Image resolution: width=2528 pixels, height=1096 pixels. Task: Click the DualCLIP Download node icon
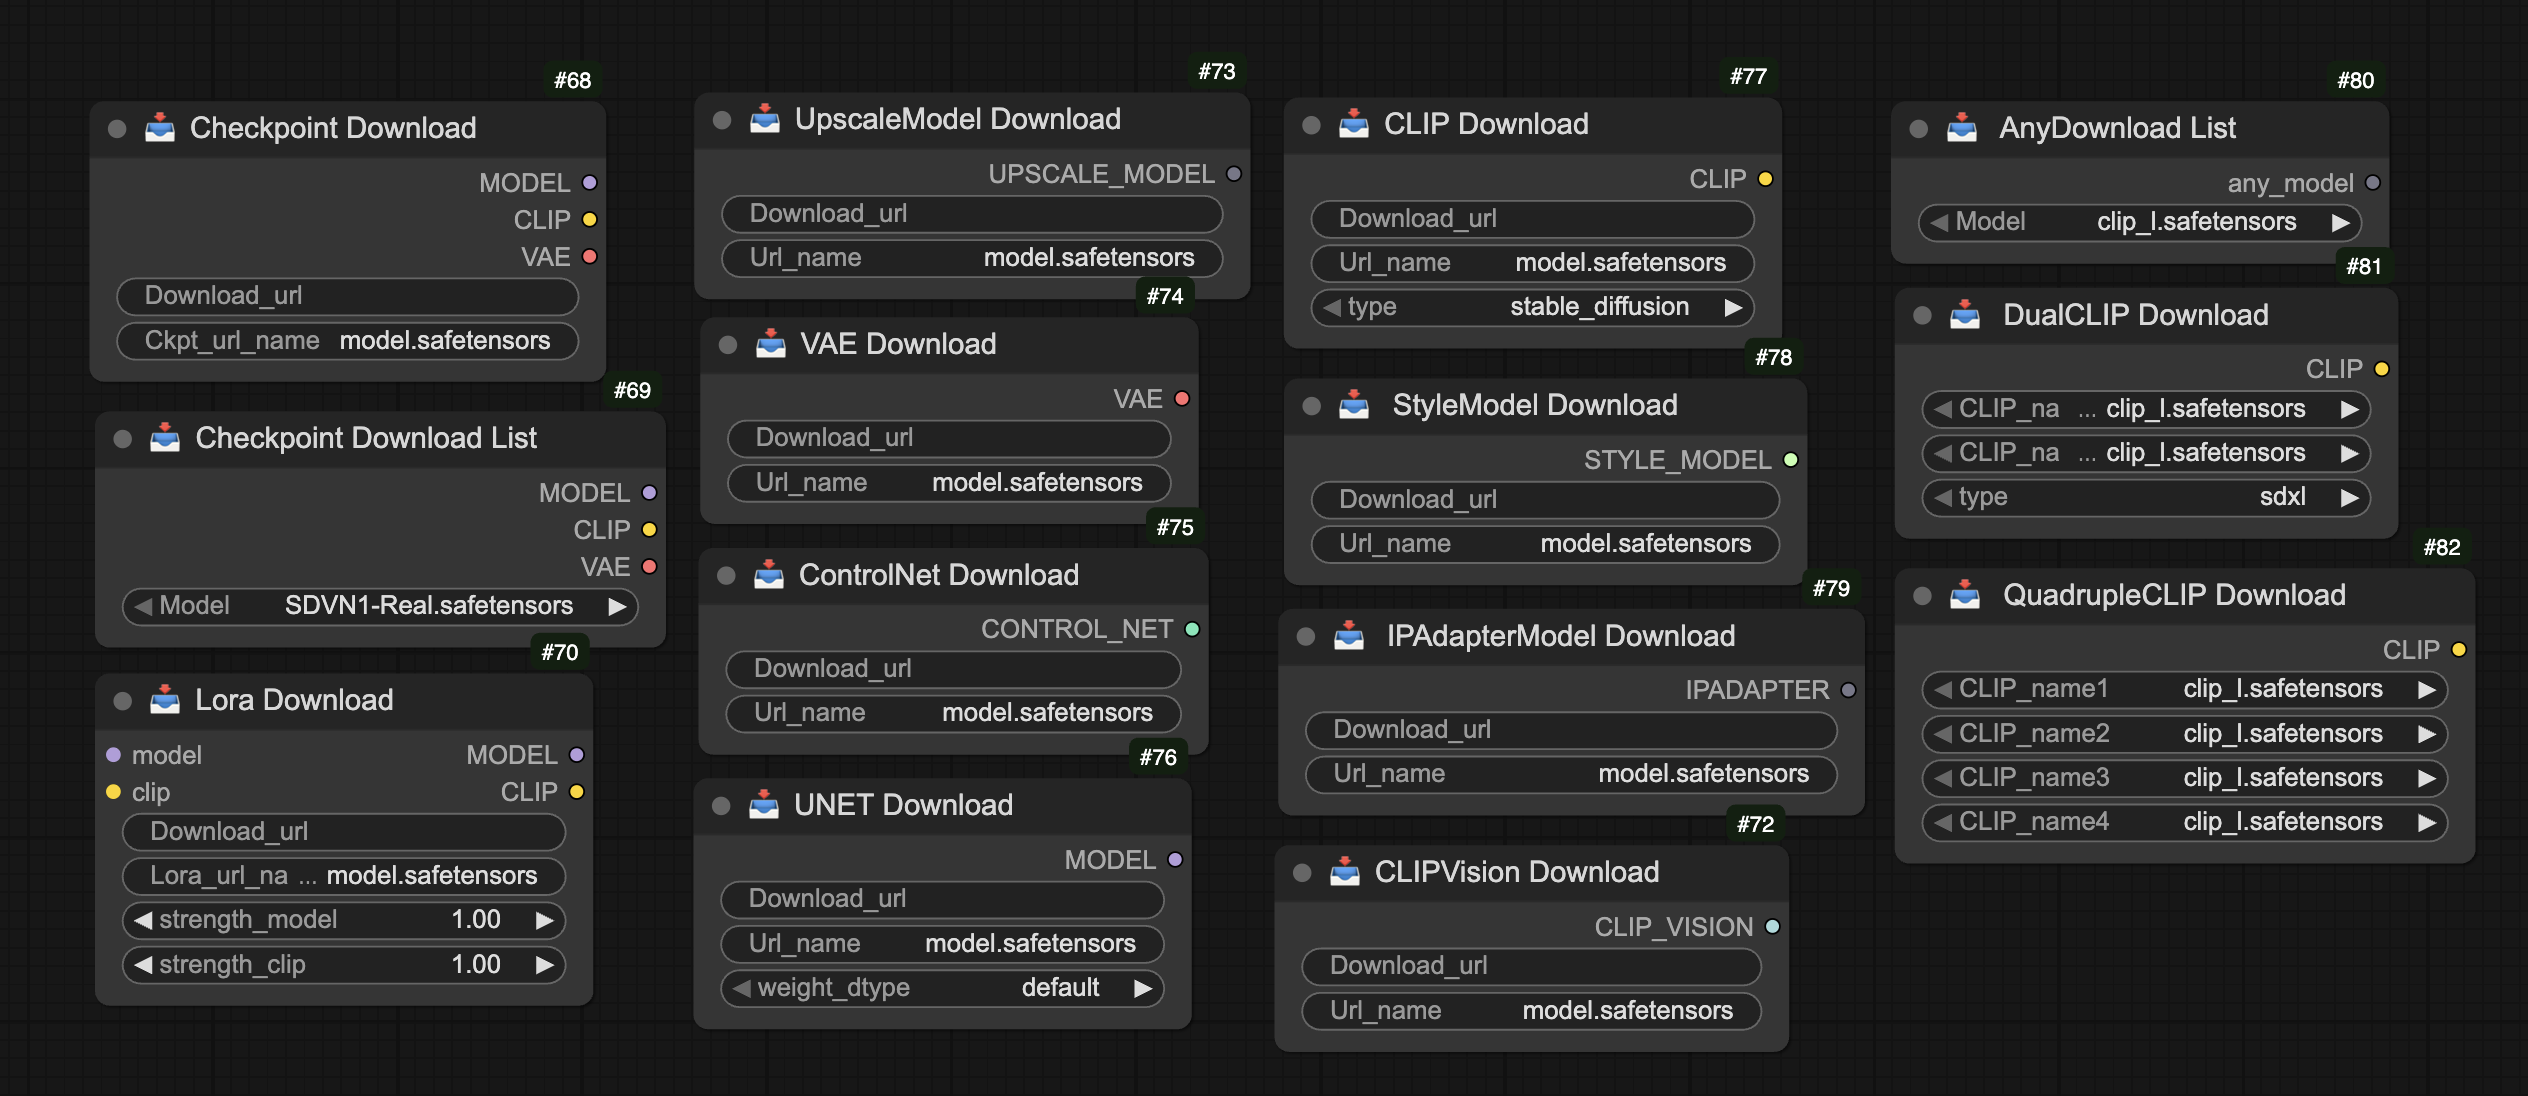coord(1965,314)
